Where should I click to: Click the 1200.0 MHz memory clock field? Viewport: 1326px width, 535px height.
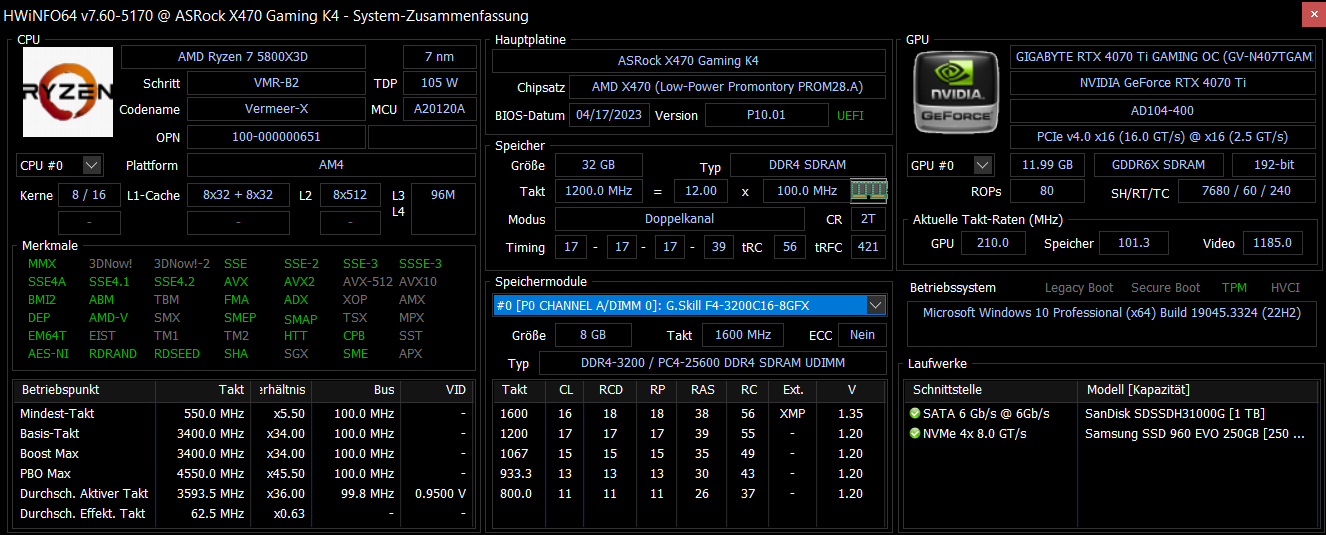pos(599,191)
